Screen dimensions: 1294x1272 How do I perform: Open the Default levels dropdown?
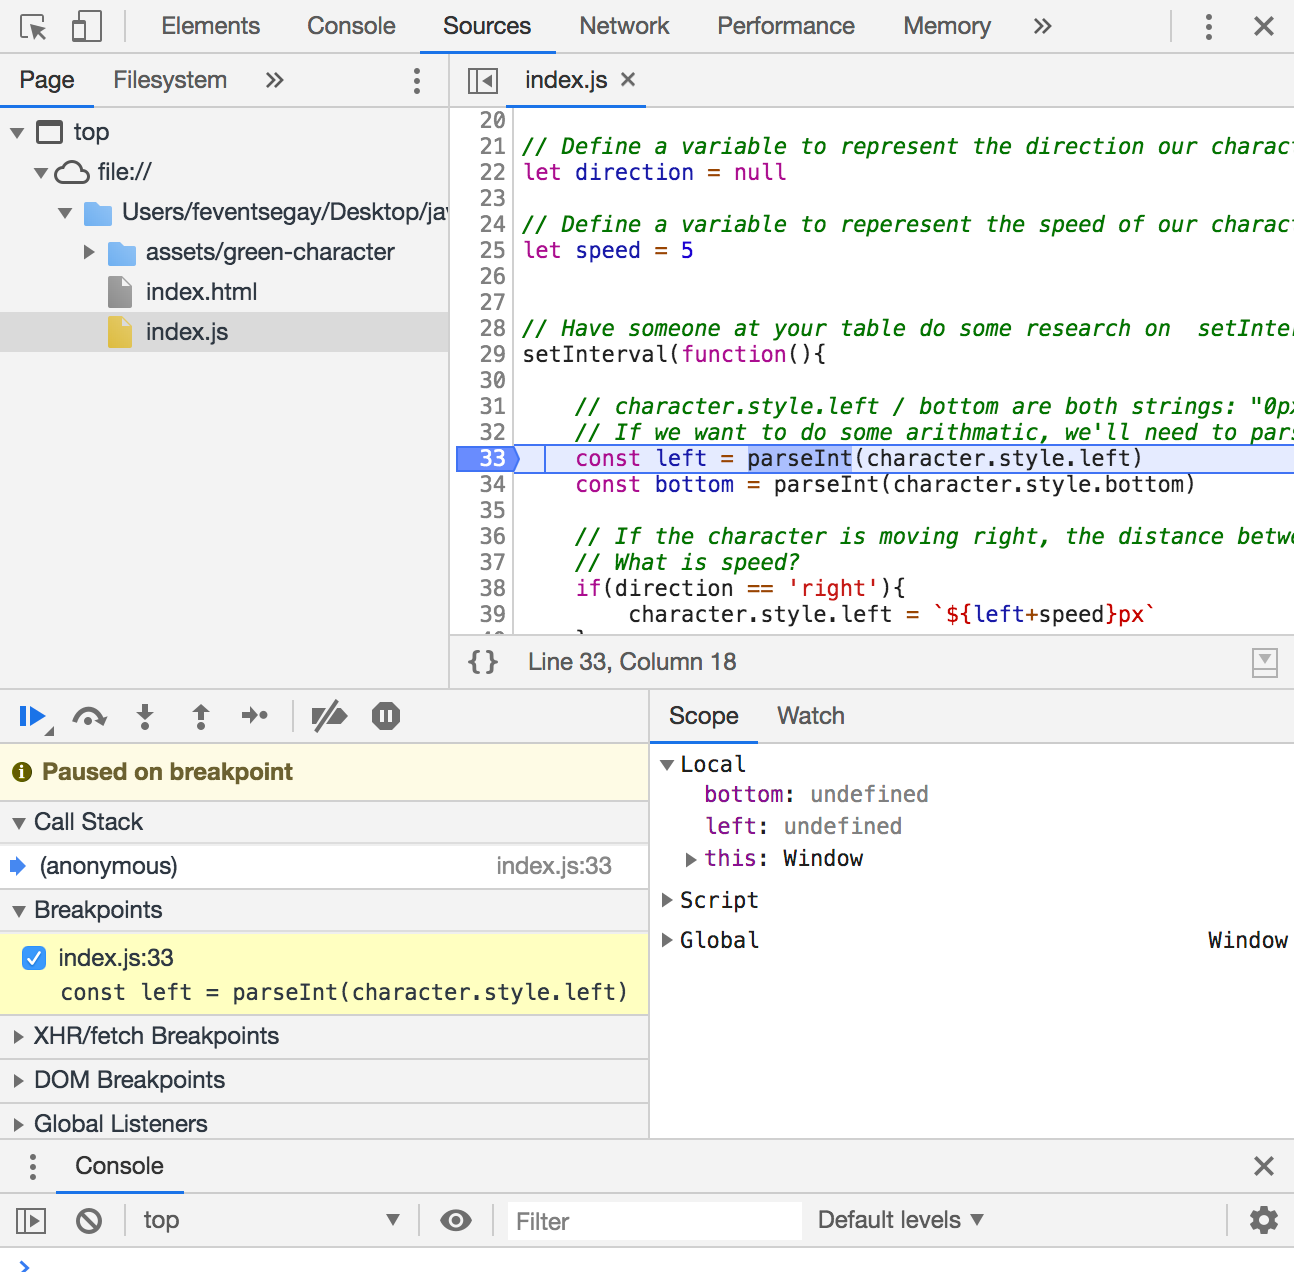(900, 1220)
